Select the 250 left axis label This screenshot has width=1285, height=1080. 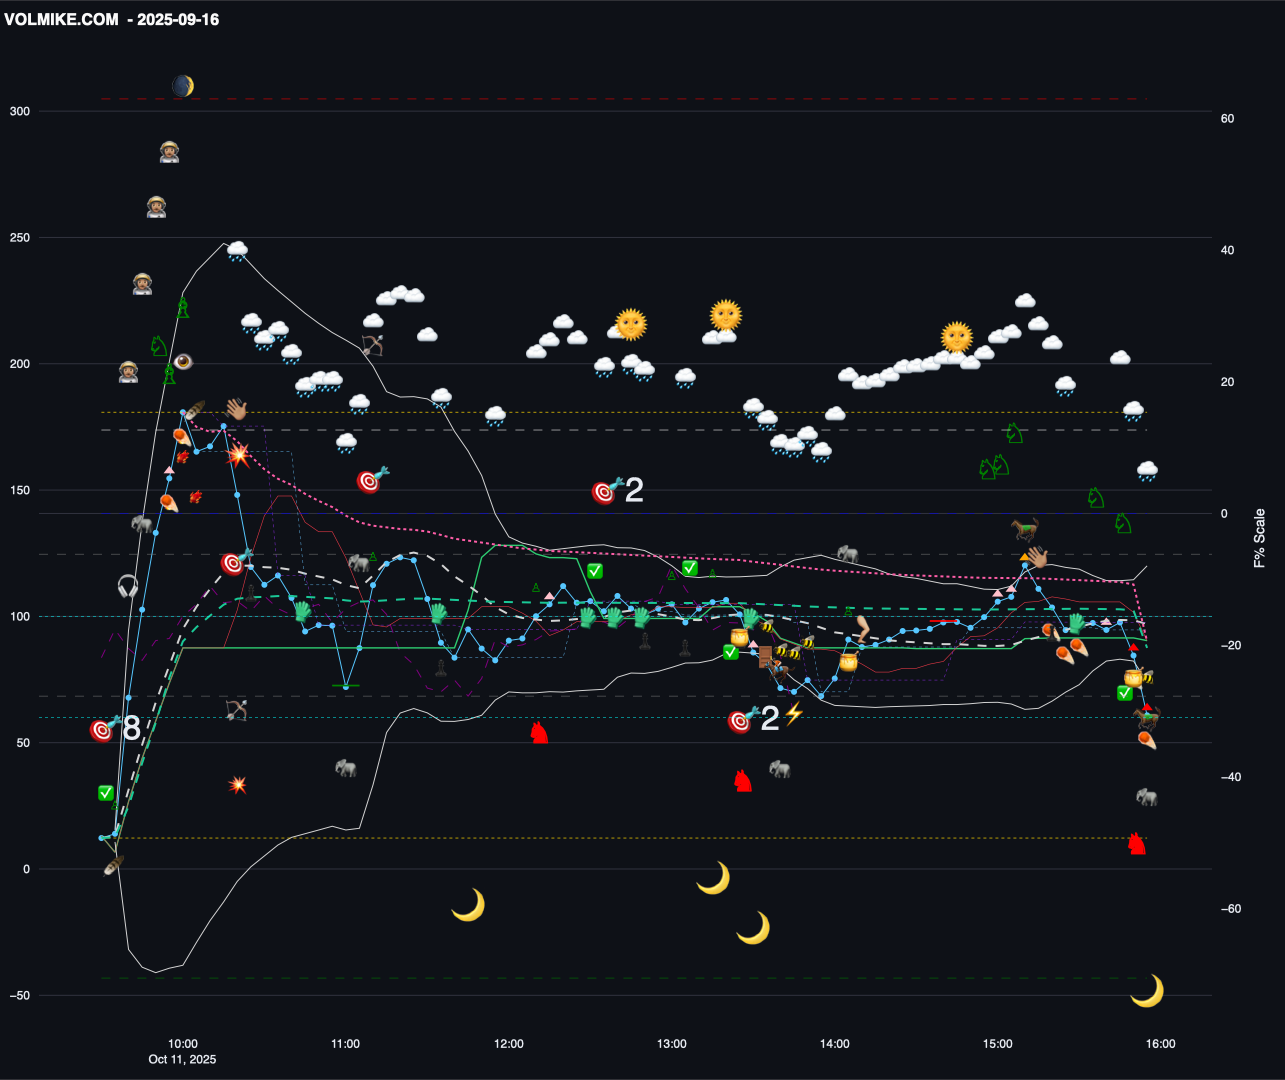[20, 238]
